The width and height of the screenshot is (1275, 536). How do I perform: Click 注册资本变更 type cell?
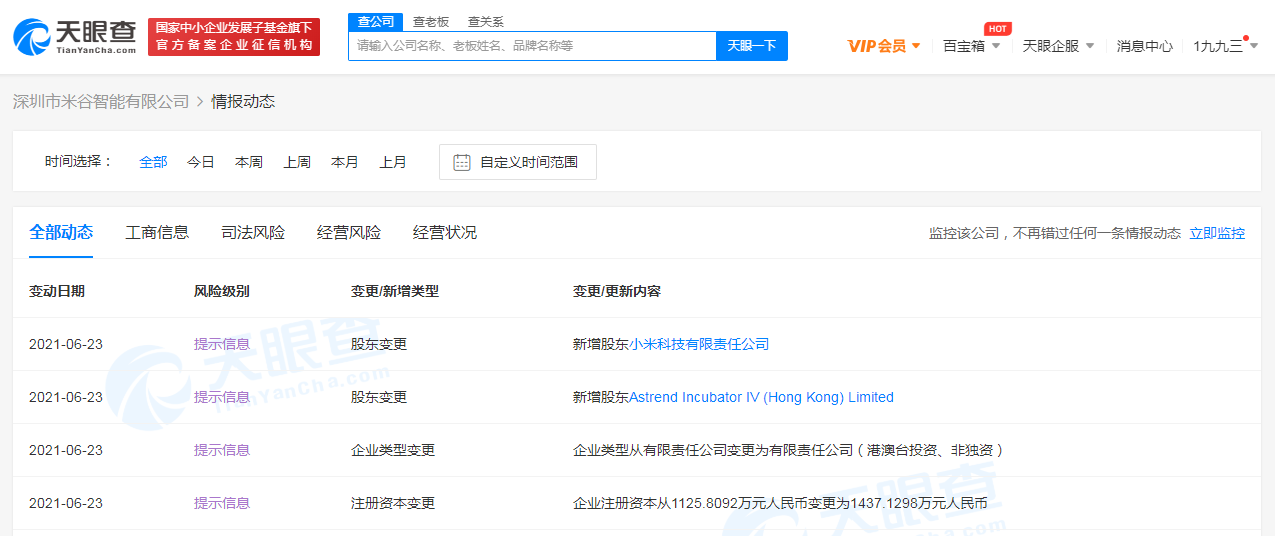click(x=393, y=503)
